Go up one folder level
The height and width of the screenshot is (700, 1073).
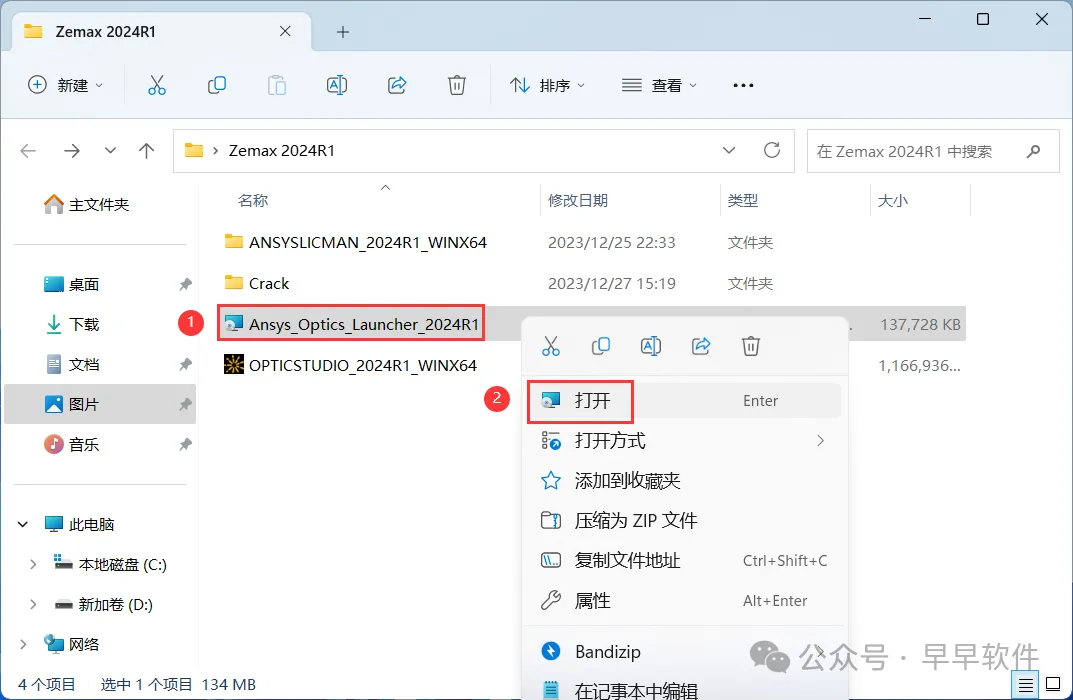tap(146, 151)
